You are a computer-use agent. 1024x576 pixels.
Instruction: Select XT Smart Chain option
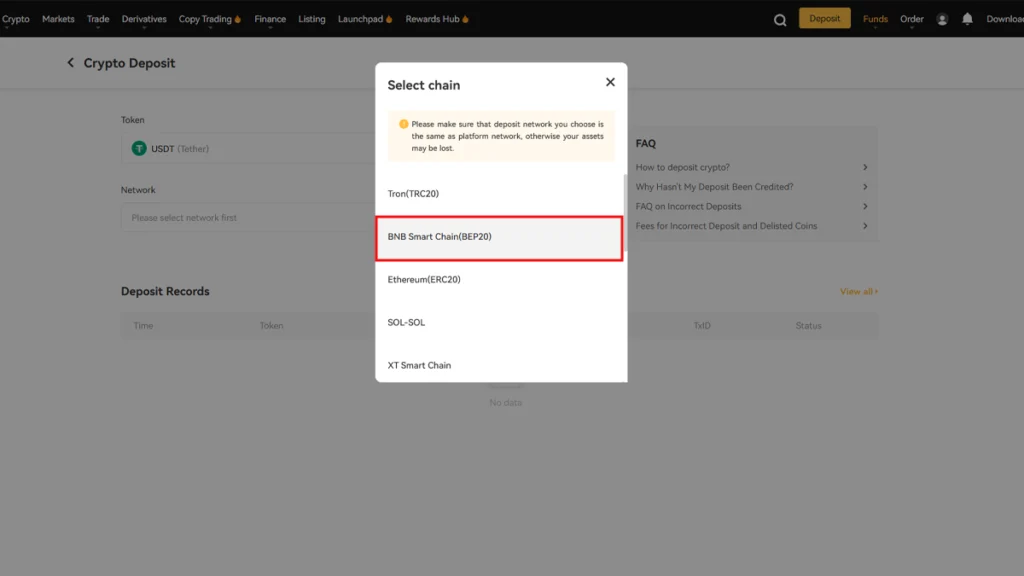click(500, 364)
